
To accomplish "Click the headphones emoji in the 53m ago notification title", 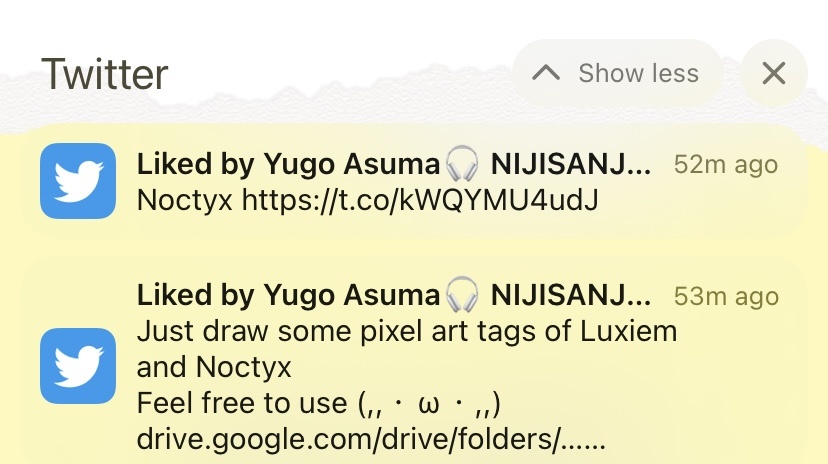I will pyautogui.click(x=462, y=295).
